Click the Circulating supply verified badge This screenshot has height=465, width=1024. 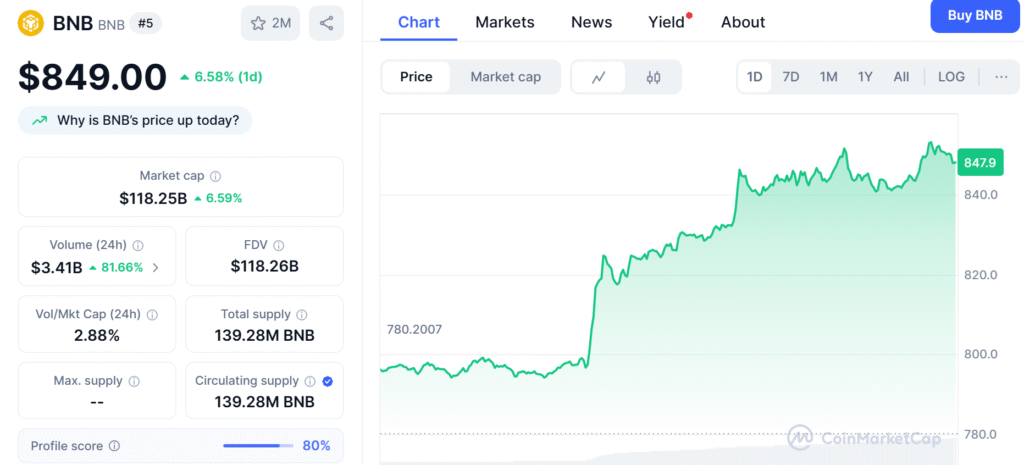pos(328,381)
